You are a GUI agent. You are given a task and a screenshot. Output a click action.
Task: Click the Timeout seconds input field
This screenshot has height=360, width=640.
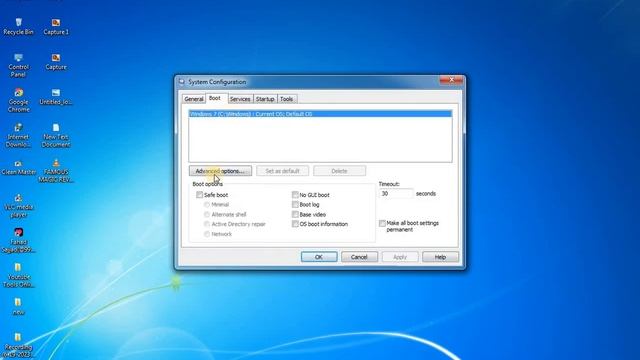click(396, 194)
